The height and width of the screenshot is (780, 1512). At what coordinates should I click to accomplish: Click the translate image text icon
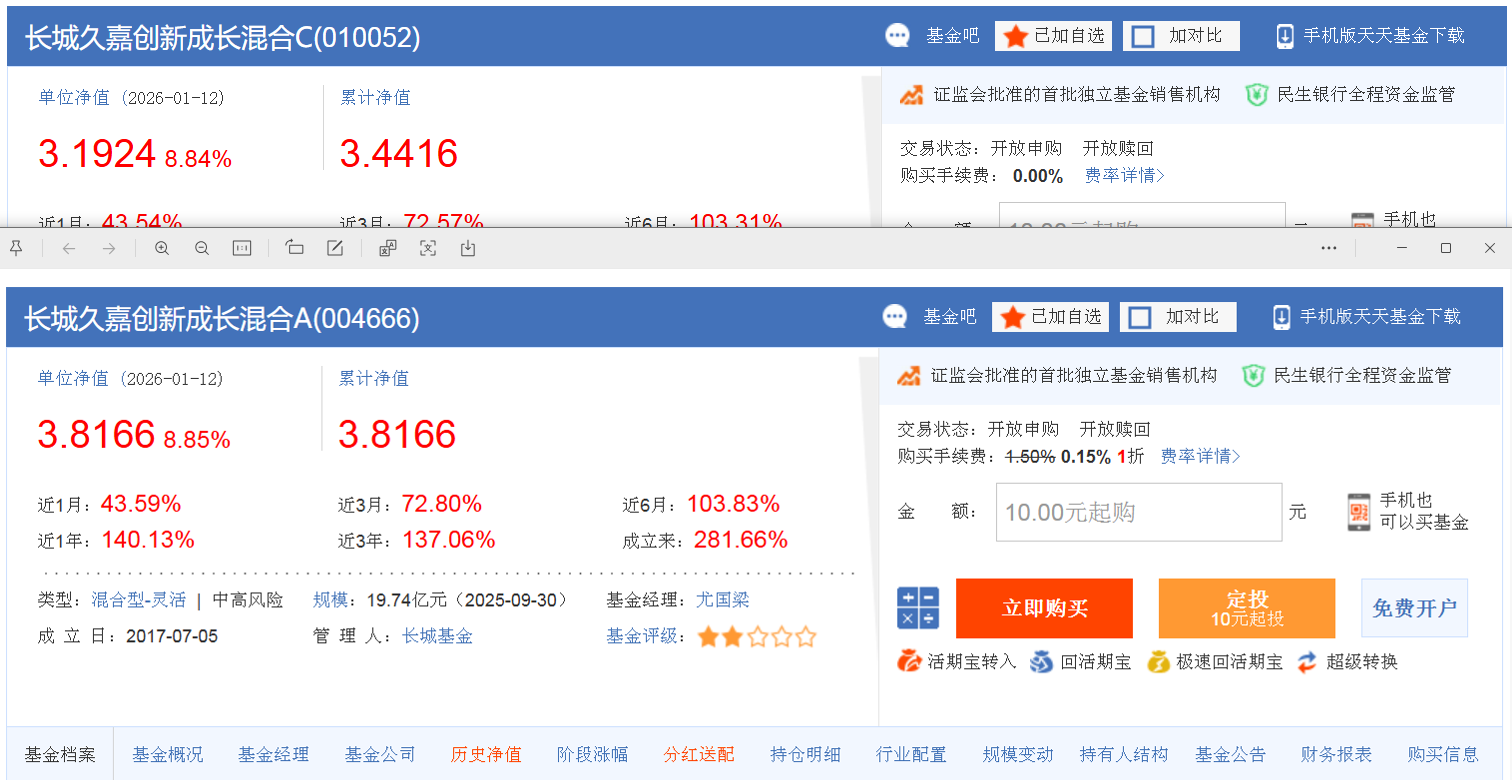coord(388,248)
